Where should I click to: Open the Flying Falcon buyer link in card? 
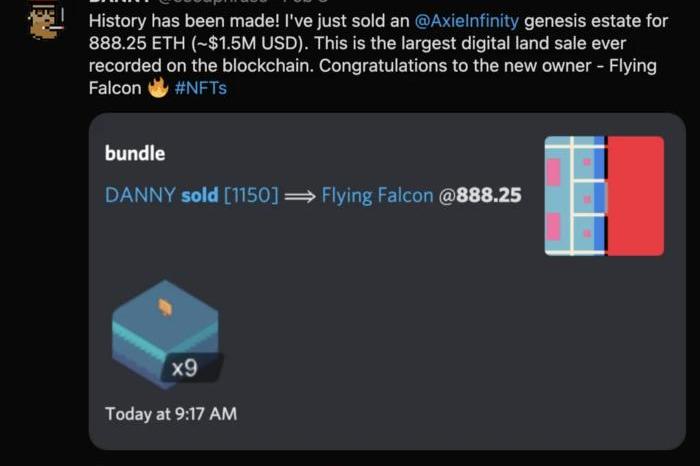click(376, 195)
